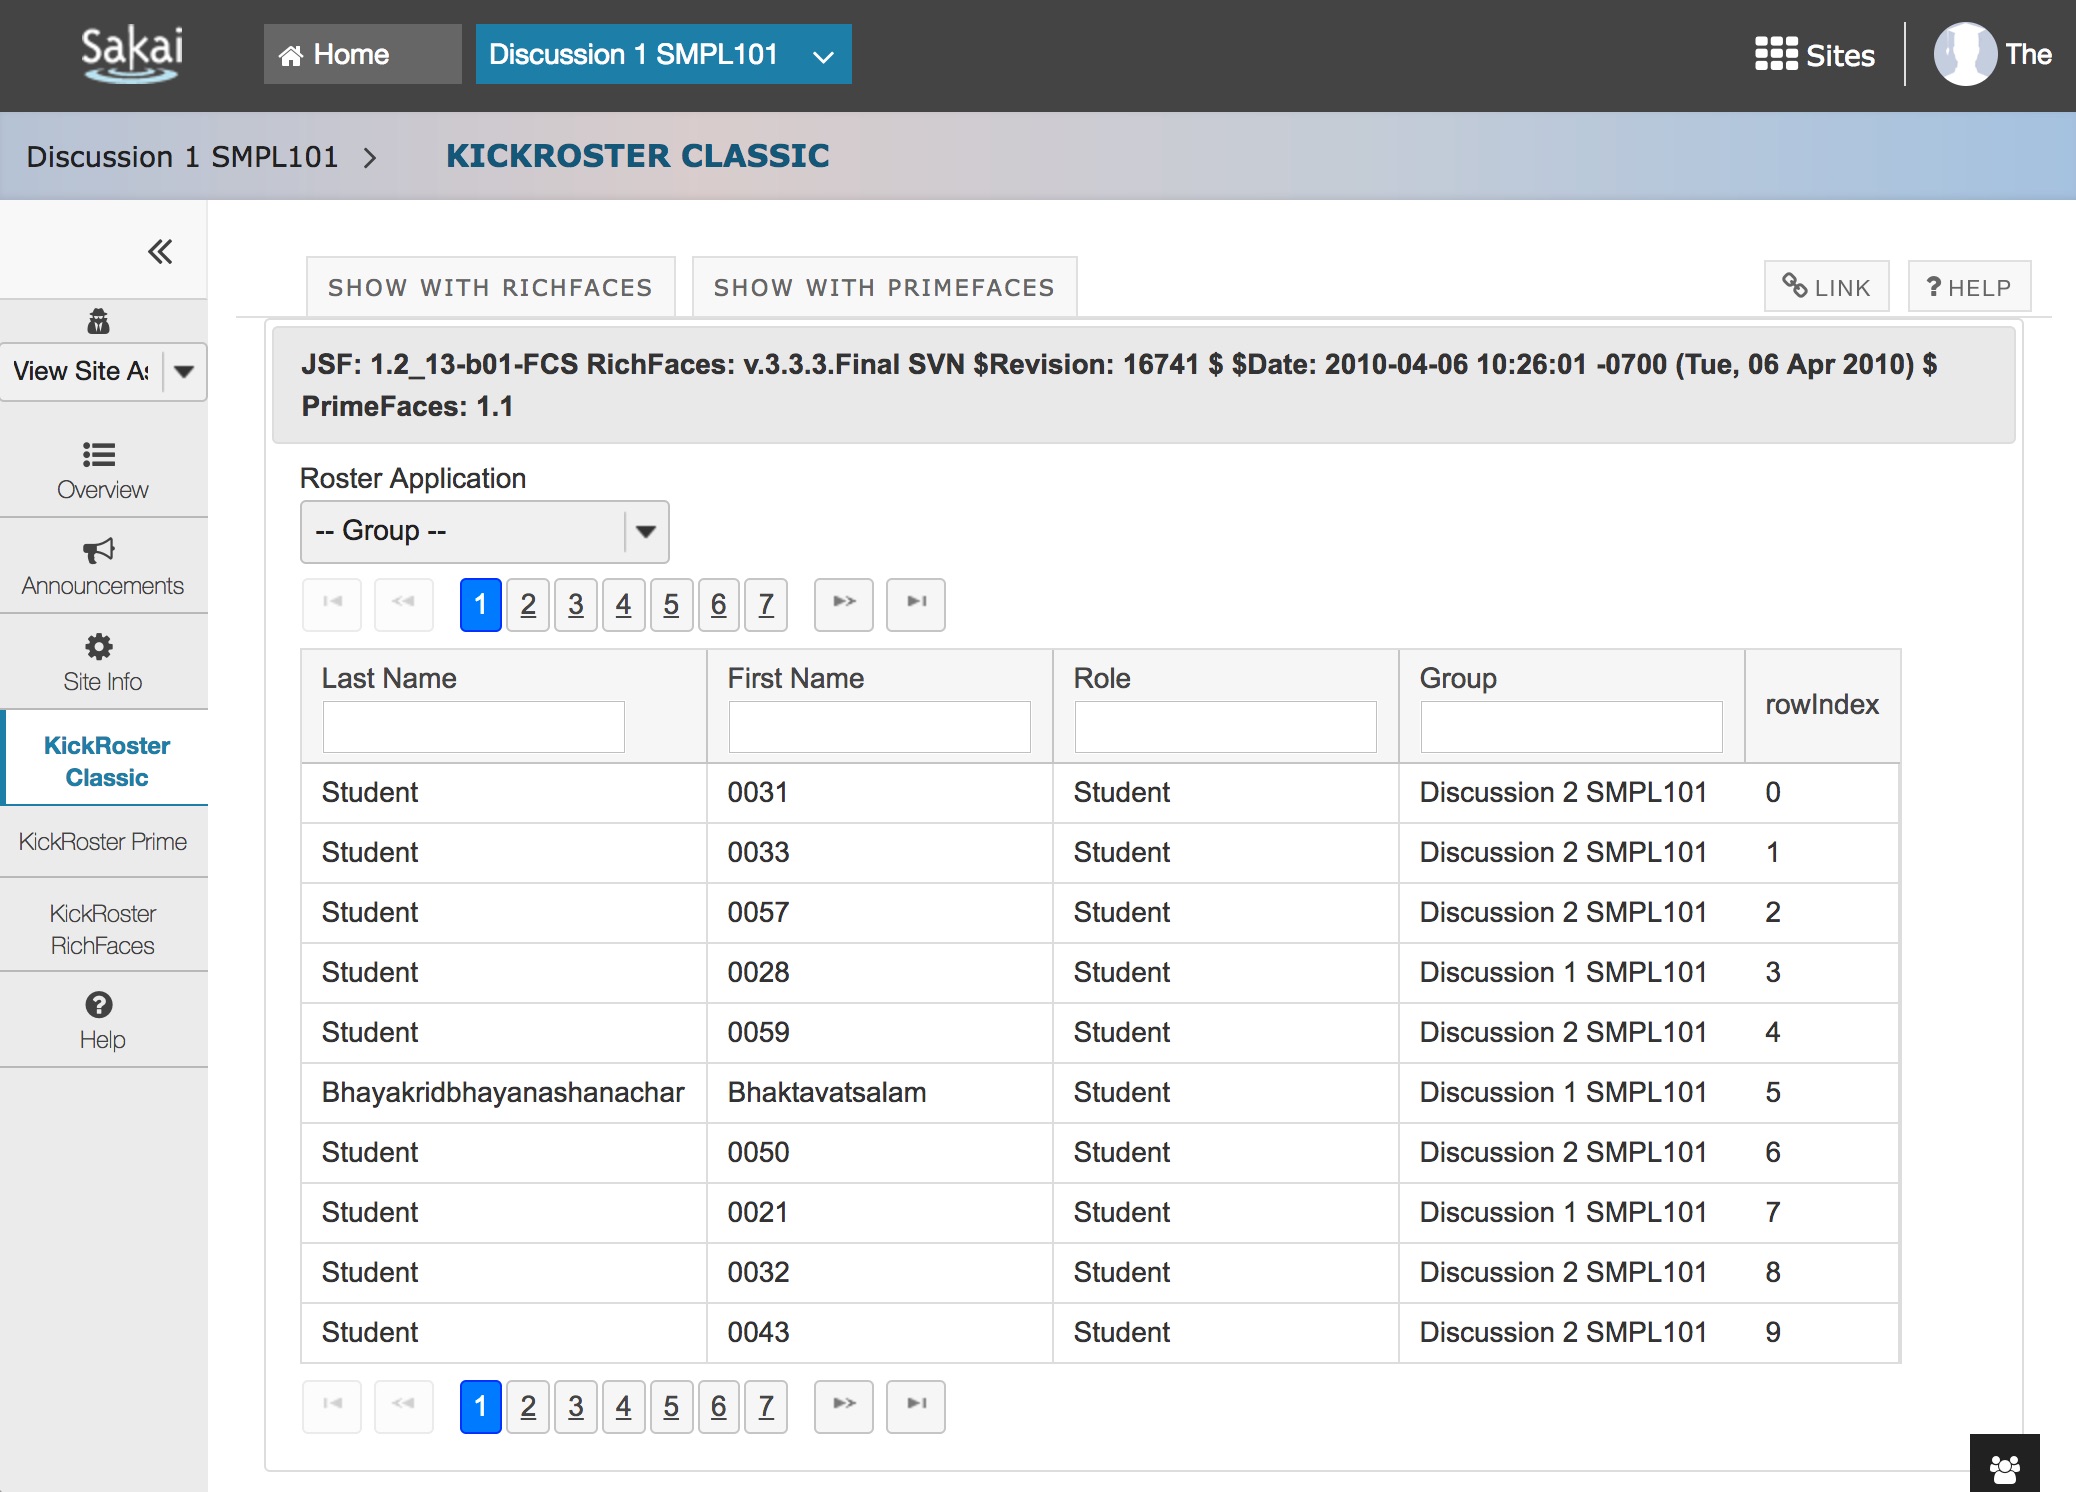Viewport: 2076px width, 1492px height.
Task: Collapse the sidebar with the double-chevron icon
Action: tap(159, 251)
